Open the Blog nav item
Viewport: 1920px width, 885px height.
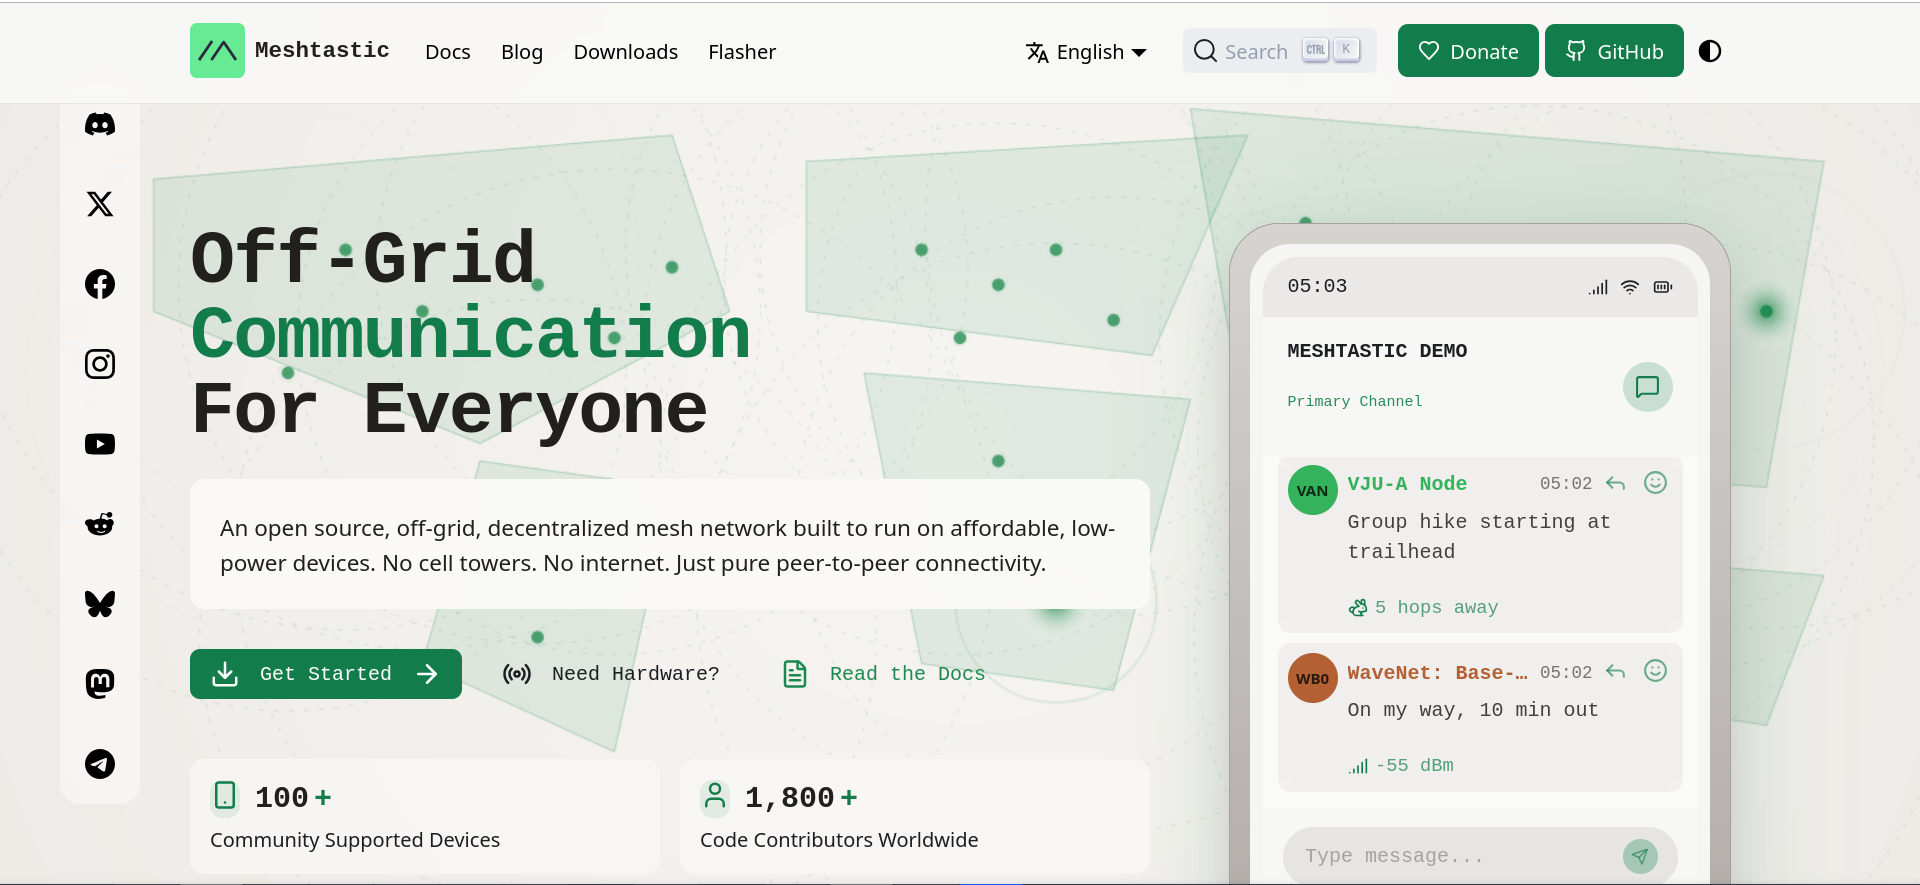click(522, 52)
